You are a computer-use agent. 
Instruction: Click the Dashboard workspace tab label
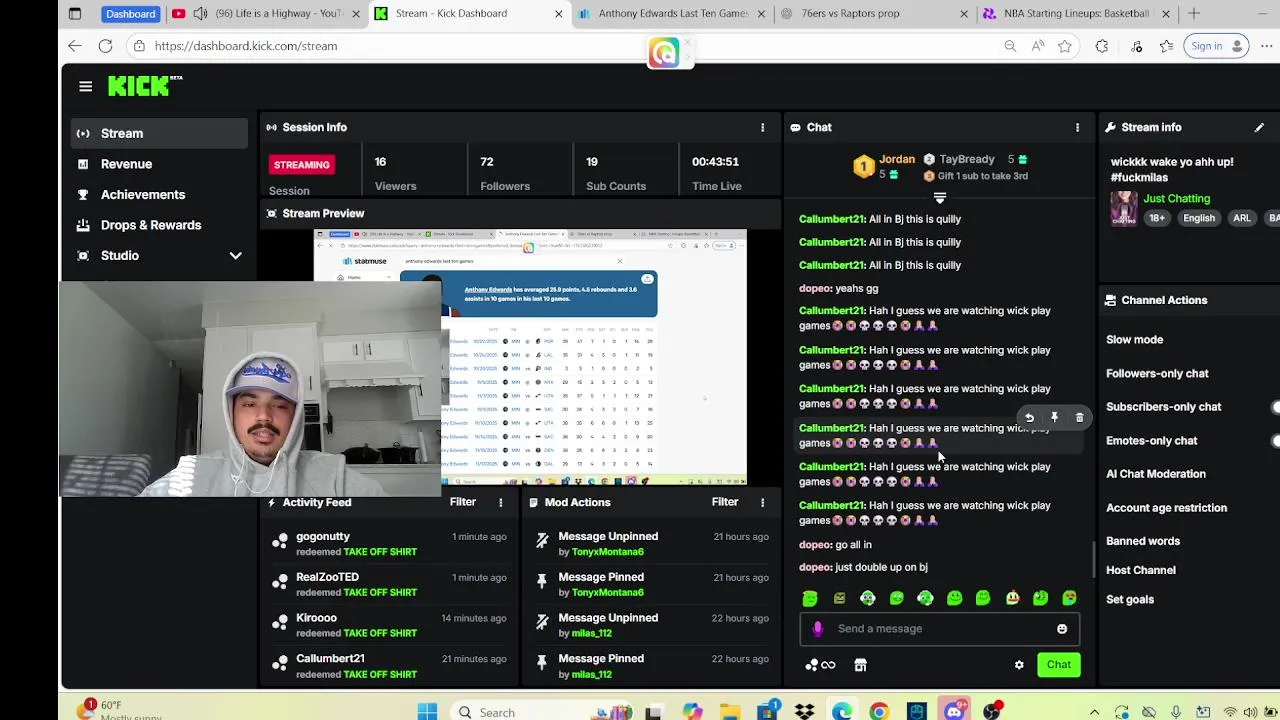point(130,14)
